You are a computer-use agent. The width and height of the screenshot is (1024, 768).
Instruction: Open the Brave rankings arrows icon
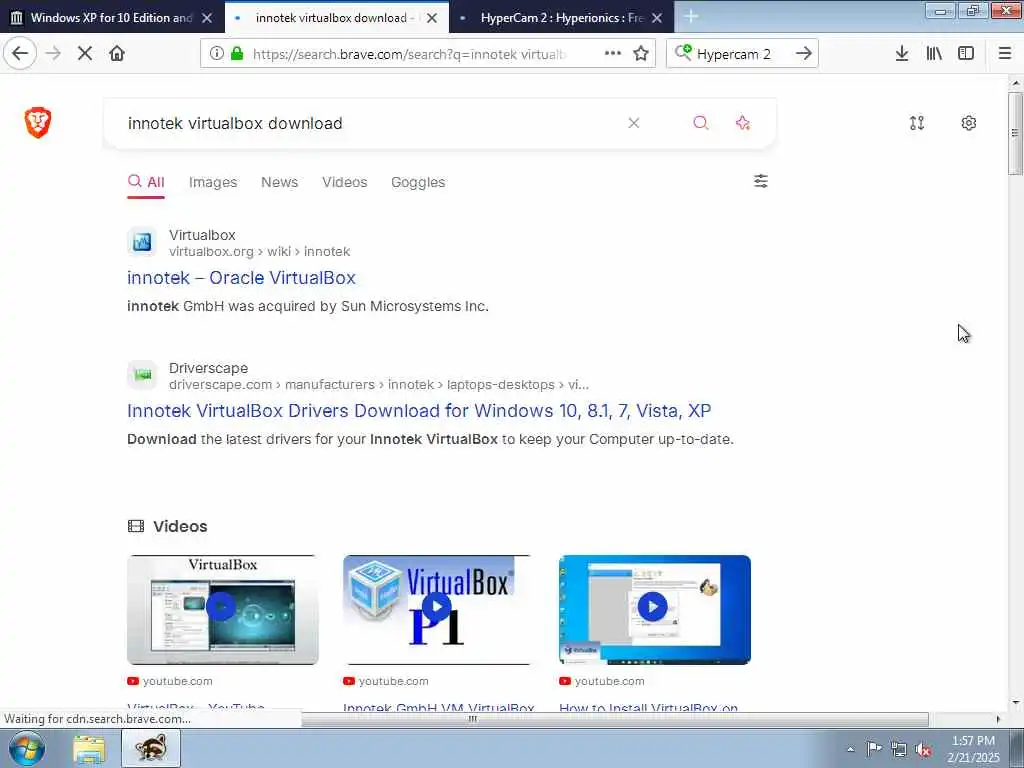click(x=917, y=123)
